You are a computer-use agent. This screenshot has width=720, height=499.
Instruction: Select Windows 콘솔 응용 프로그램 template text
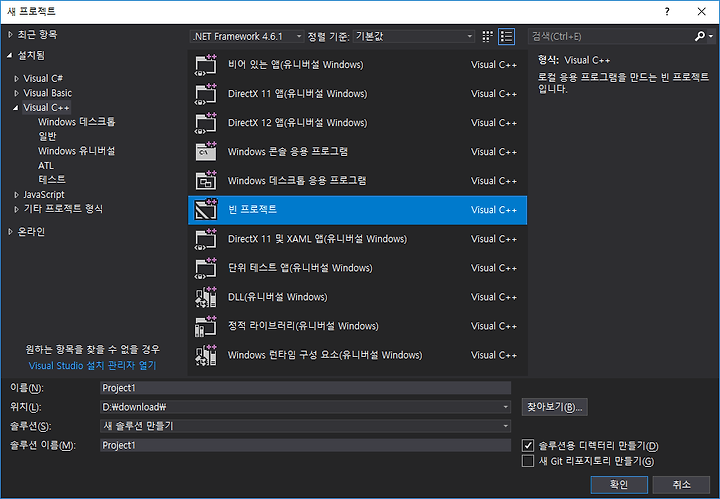pos(287,151)
